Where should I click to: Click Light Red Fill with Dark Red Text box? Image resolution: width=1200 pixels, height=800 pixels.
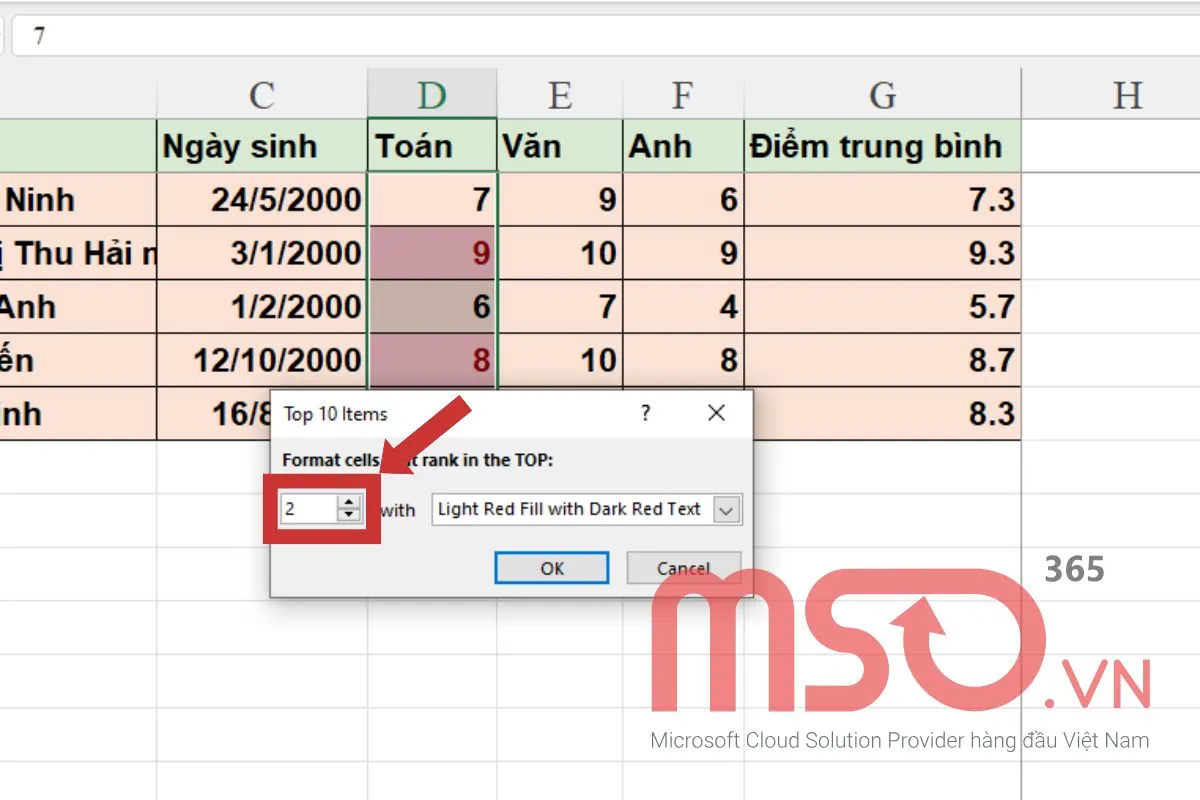pos(570,509)
